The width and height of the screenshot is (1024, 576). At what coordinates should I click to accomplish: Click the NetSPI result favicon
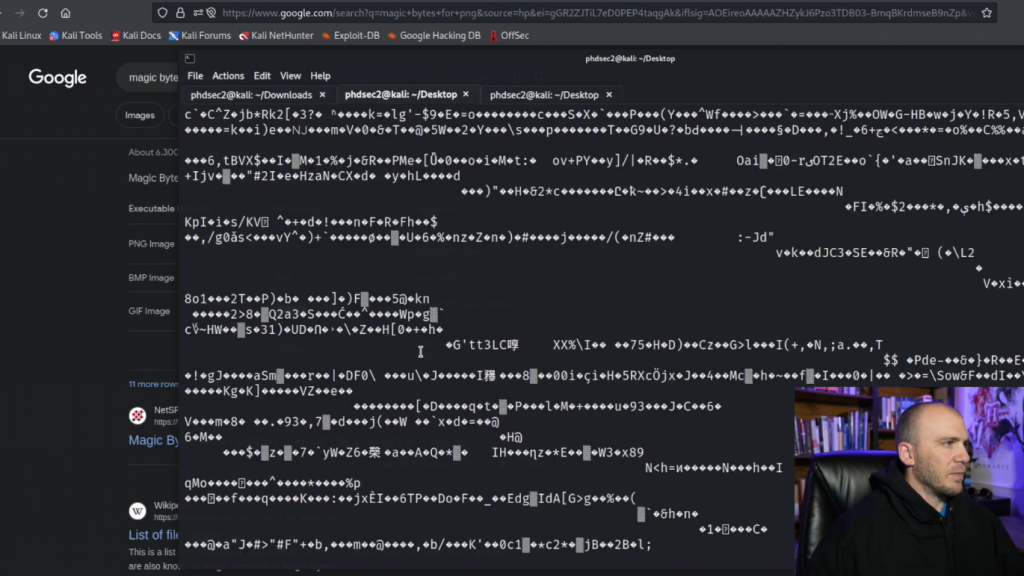tap(137, 415)
